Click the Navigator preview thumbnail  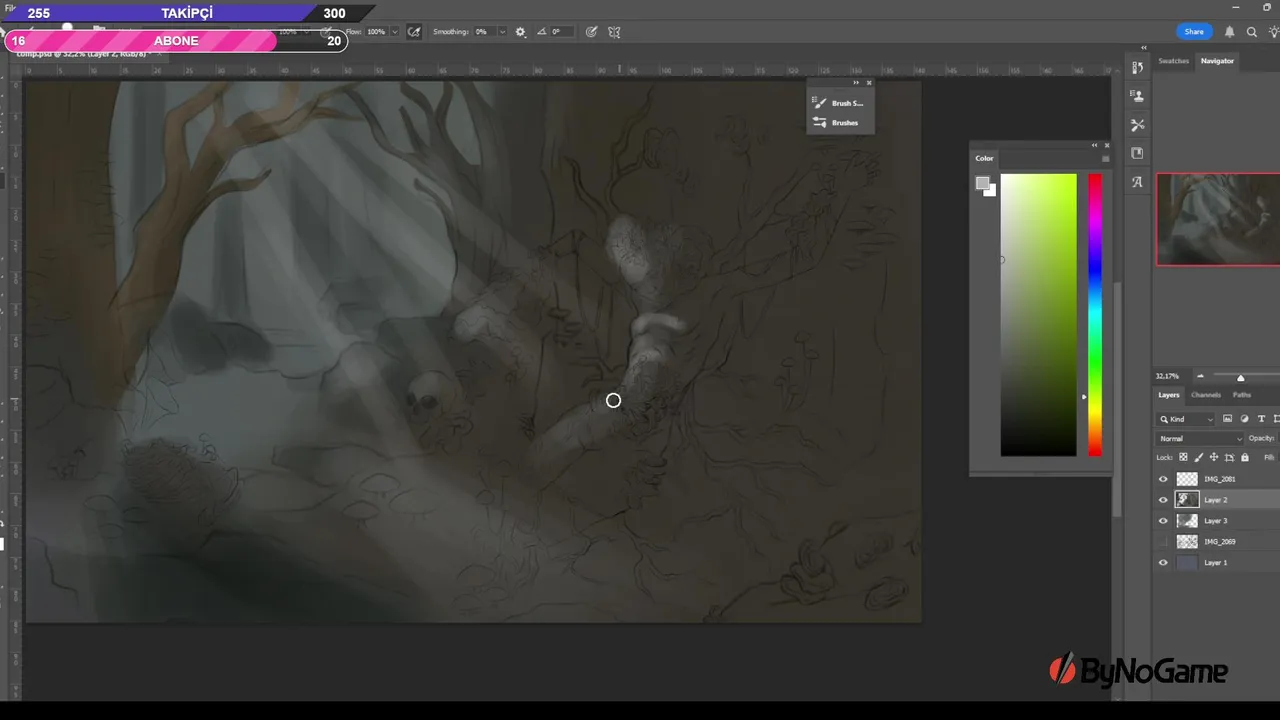[1218, 219]
